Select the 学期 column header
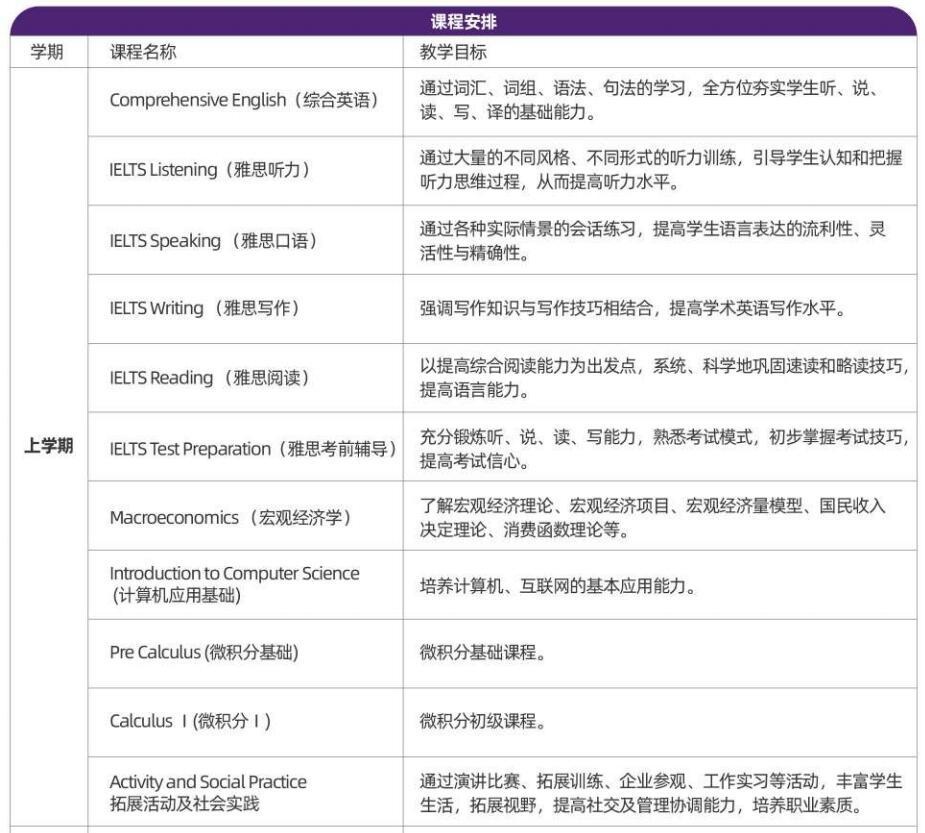 (47, 53)
